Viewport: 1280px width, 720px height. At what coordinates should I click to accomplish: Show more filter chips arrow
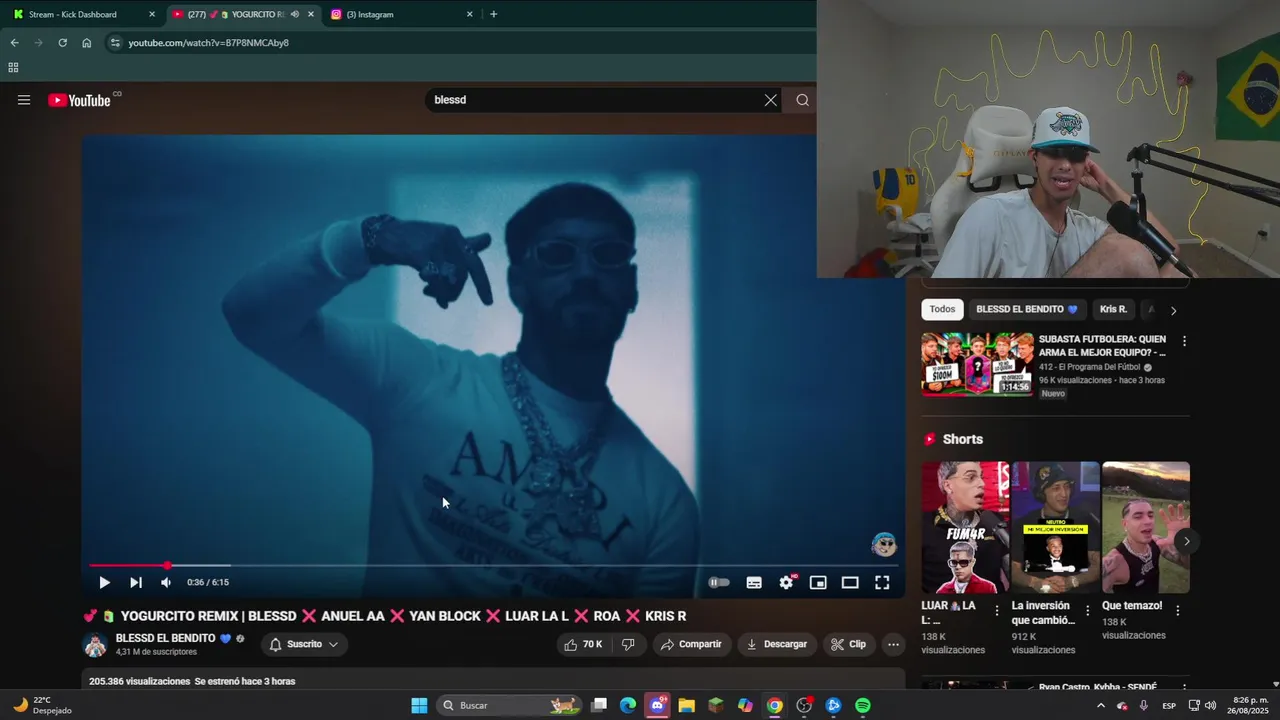coord(1173,310)
